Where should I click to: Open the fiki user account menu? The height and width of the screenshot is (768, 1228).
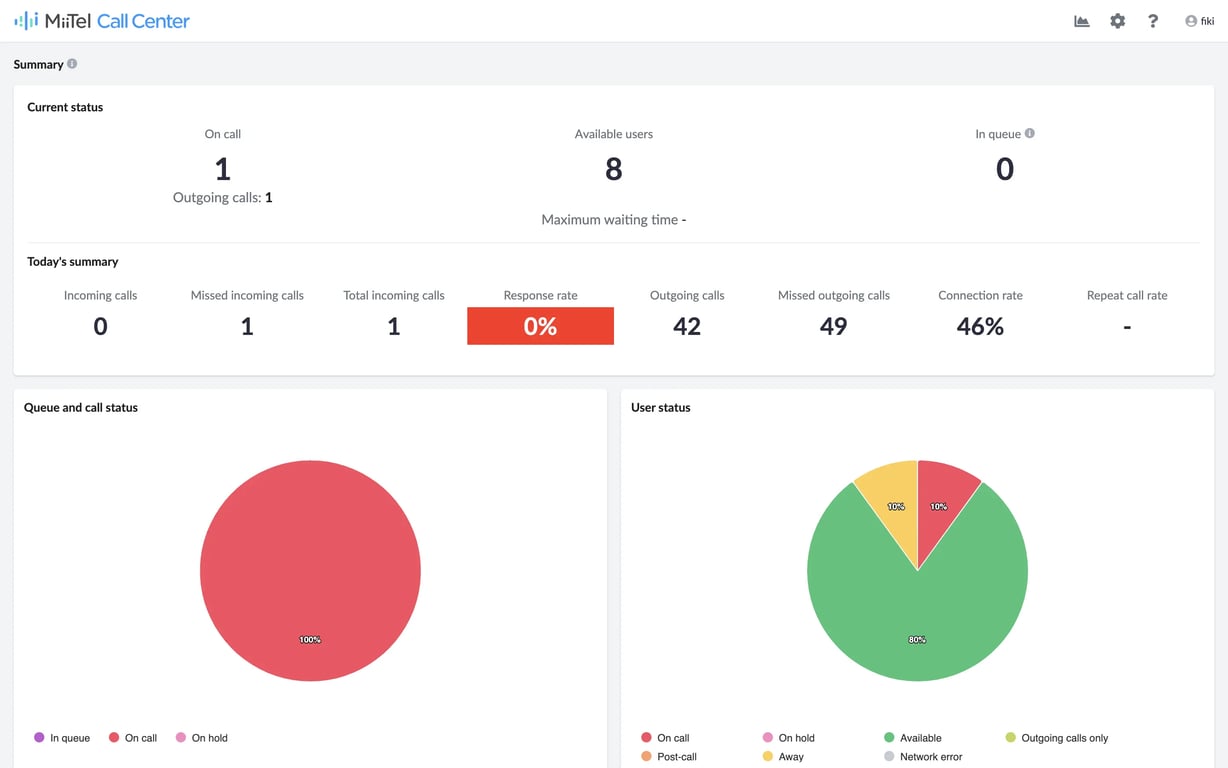1199,21
